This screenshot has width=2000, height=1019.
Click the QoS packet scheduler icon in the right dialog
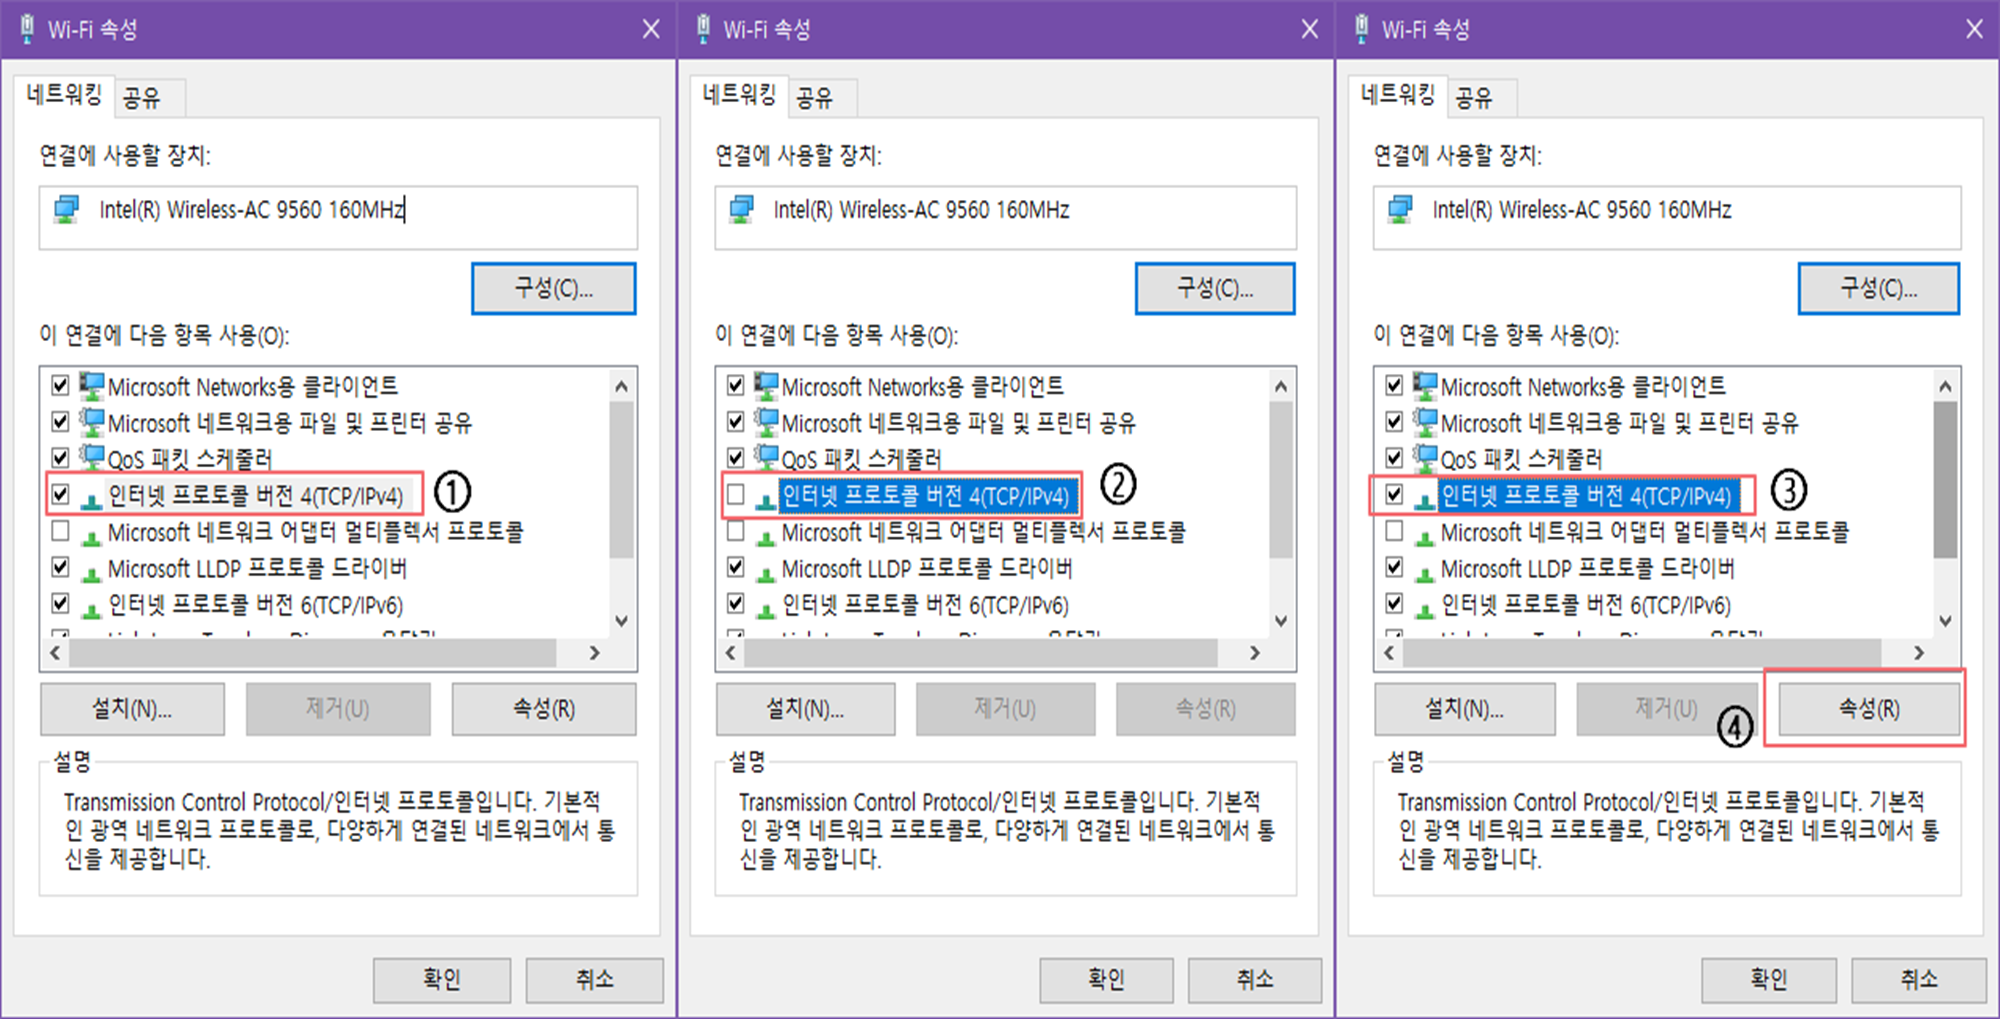(x=1424, y=459)
